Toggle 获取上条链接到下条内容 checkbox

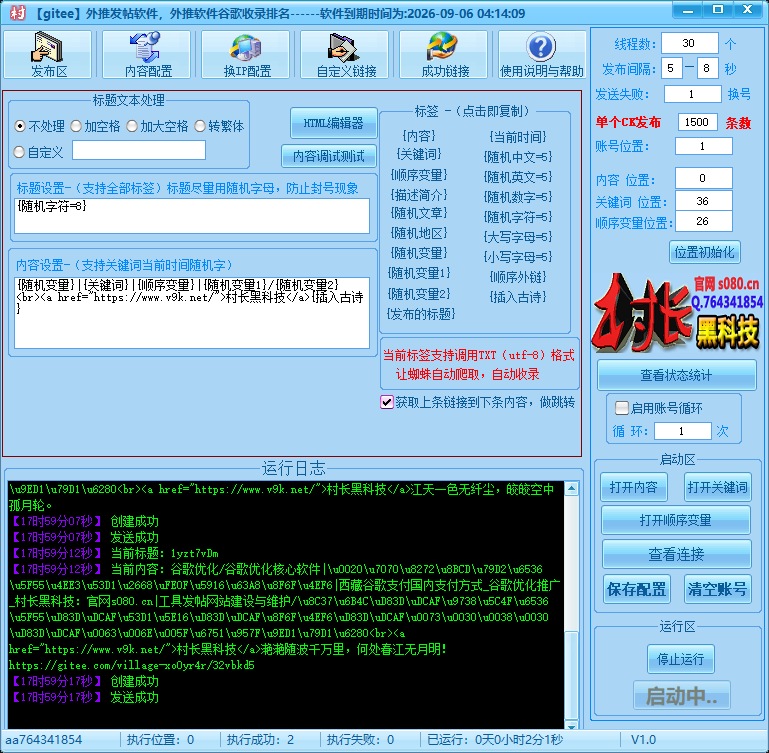coord(387,402)
